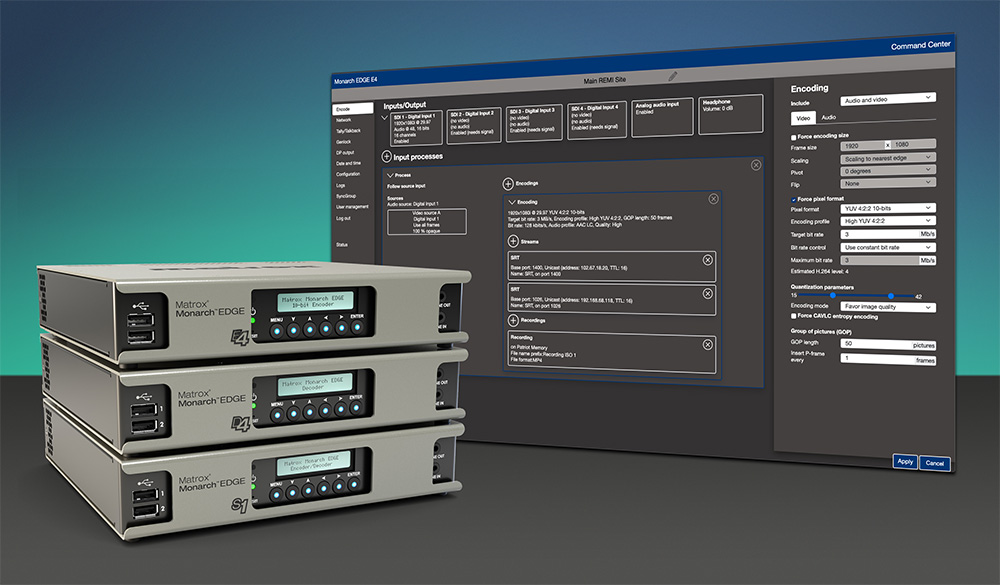Screen dimensions: 1000x585
Task: Uncheck Force pixel format checkbox
Action: click(x=793, y=200)
